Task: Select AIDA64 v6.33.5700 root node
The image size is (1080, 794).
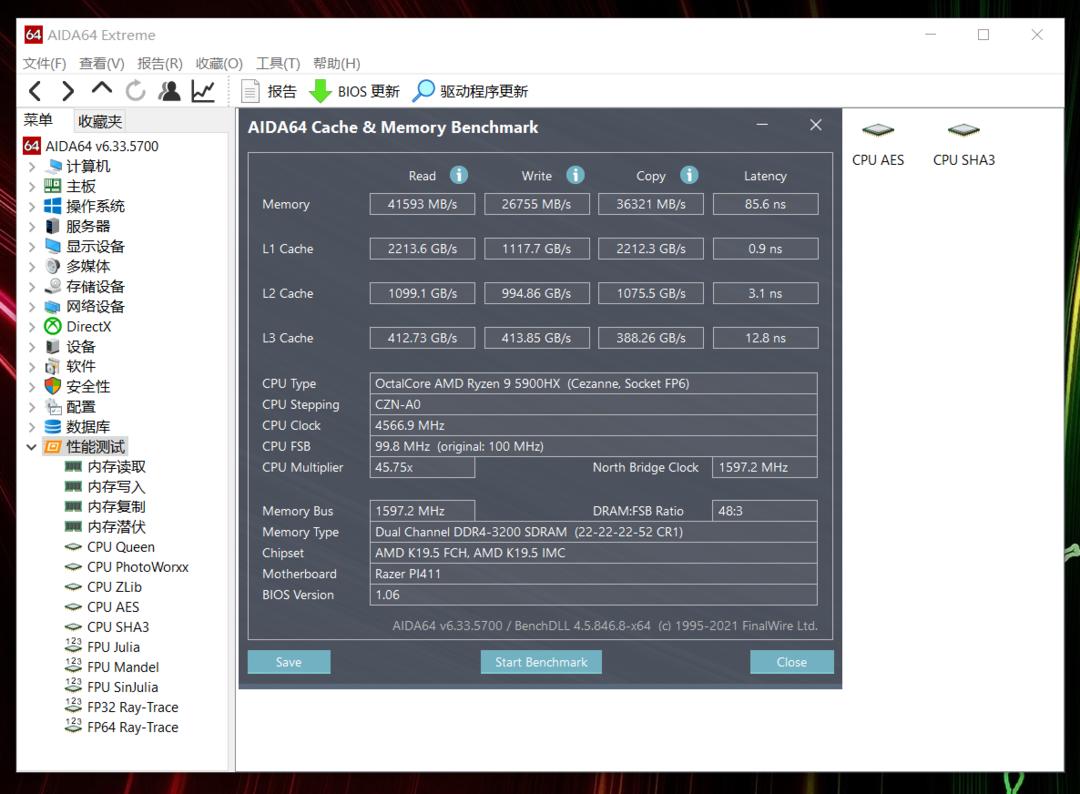Action: [102, 146]
